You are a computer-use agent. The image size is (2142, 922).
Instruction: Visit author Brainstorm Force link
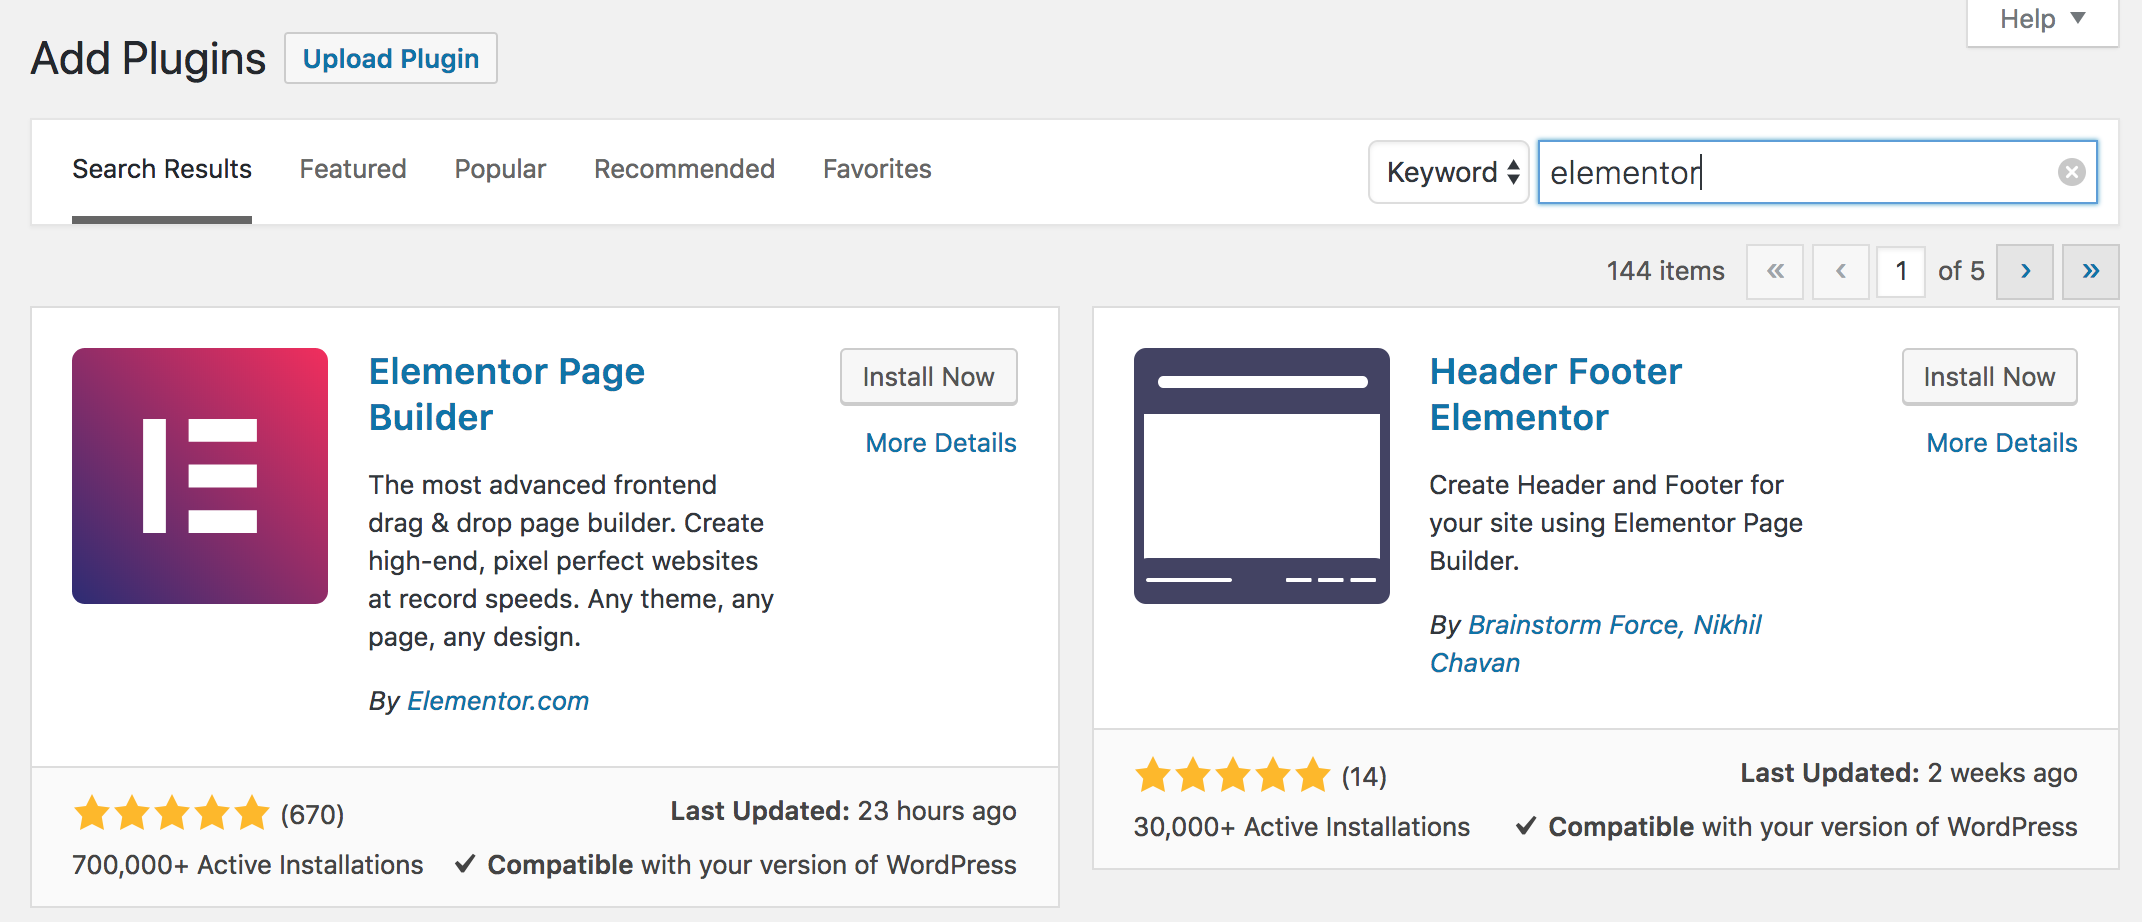(1573, 625)
